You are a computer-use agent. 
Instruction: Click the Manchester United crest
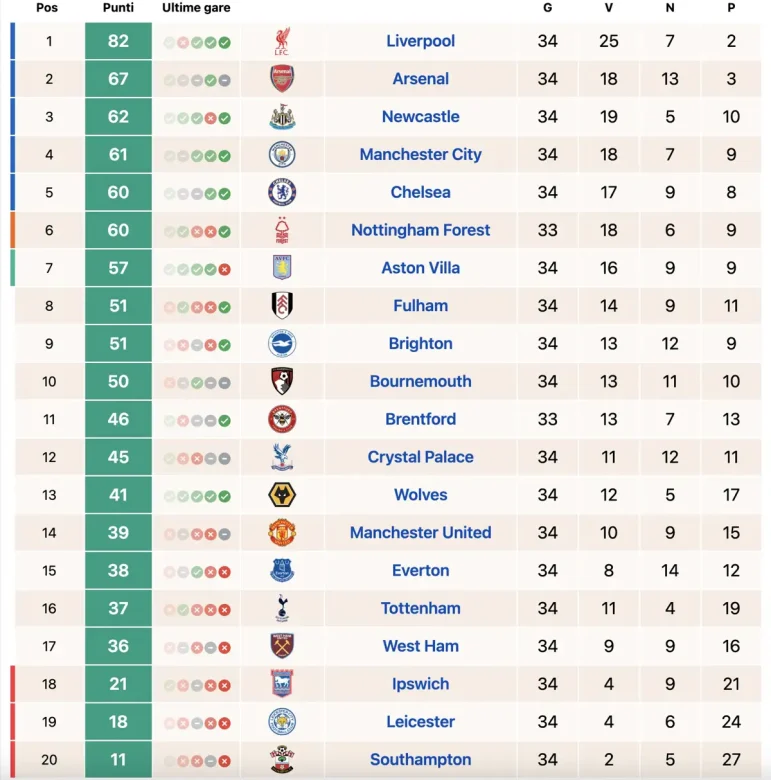[282, 533]
